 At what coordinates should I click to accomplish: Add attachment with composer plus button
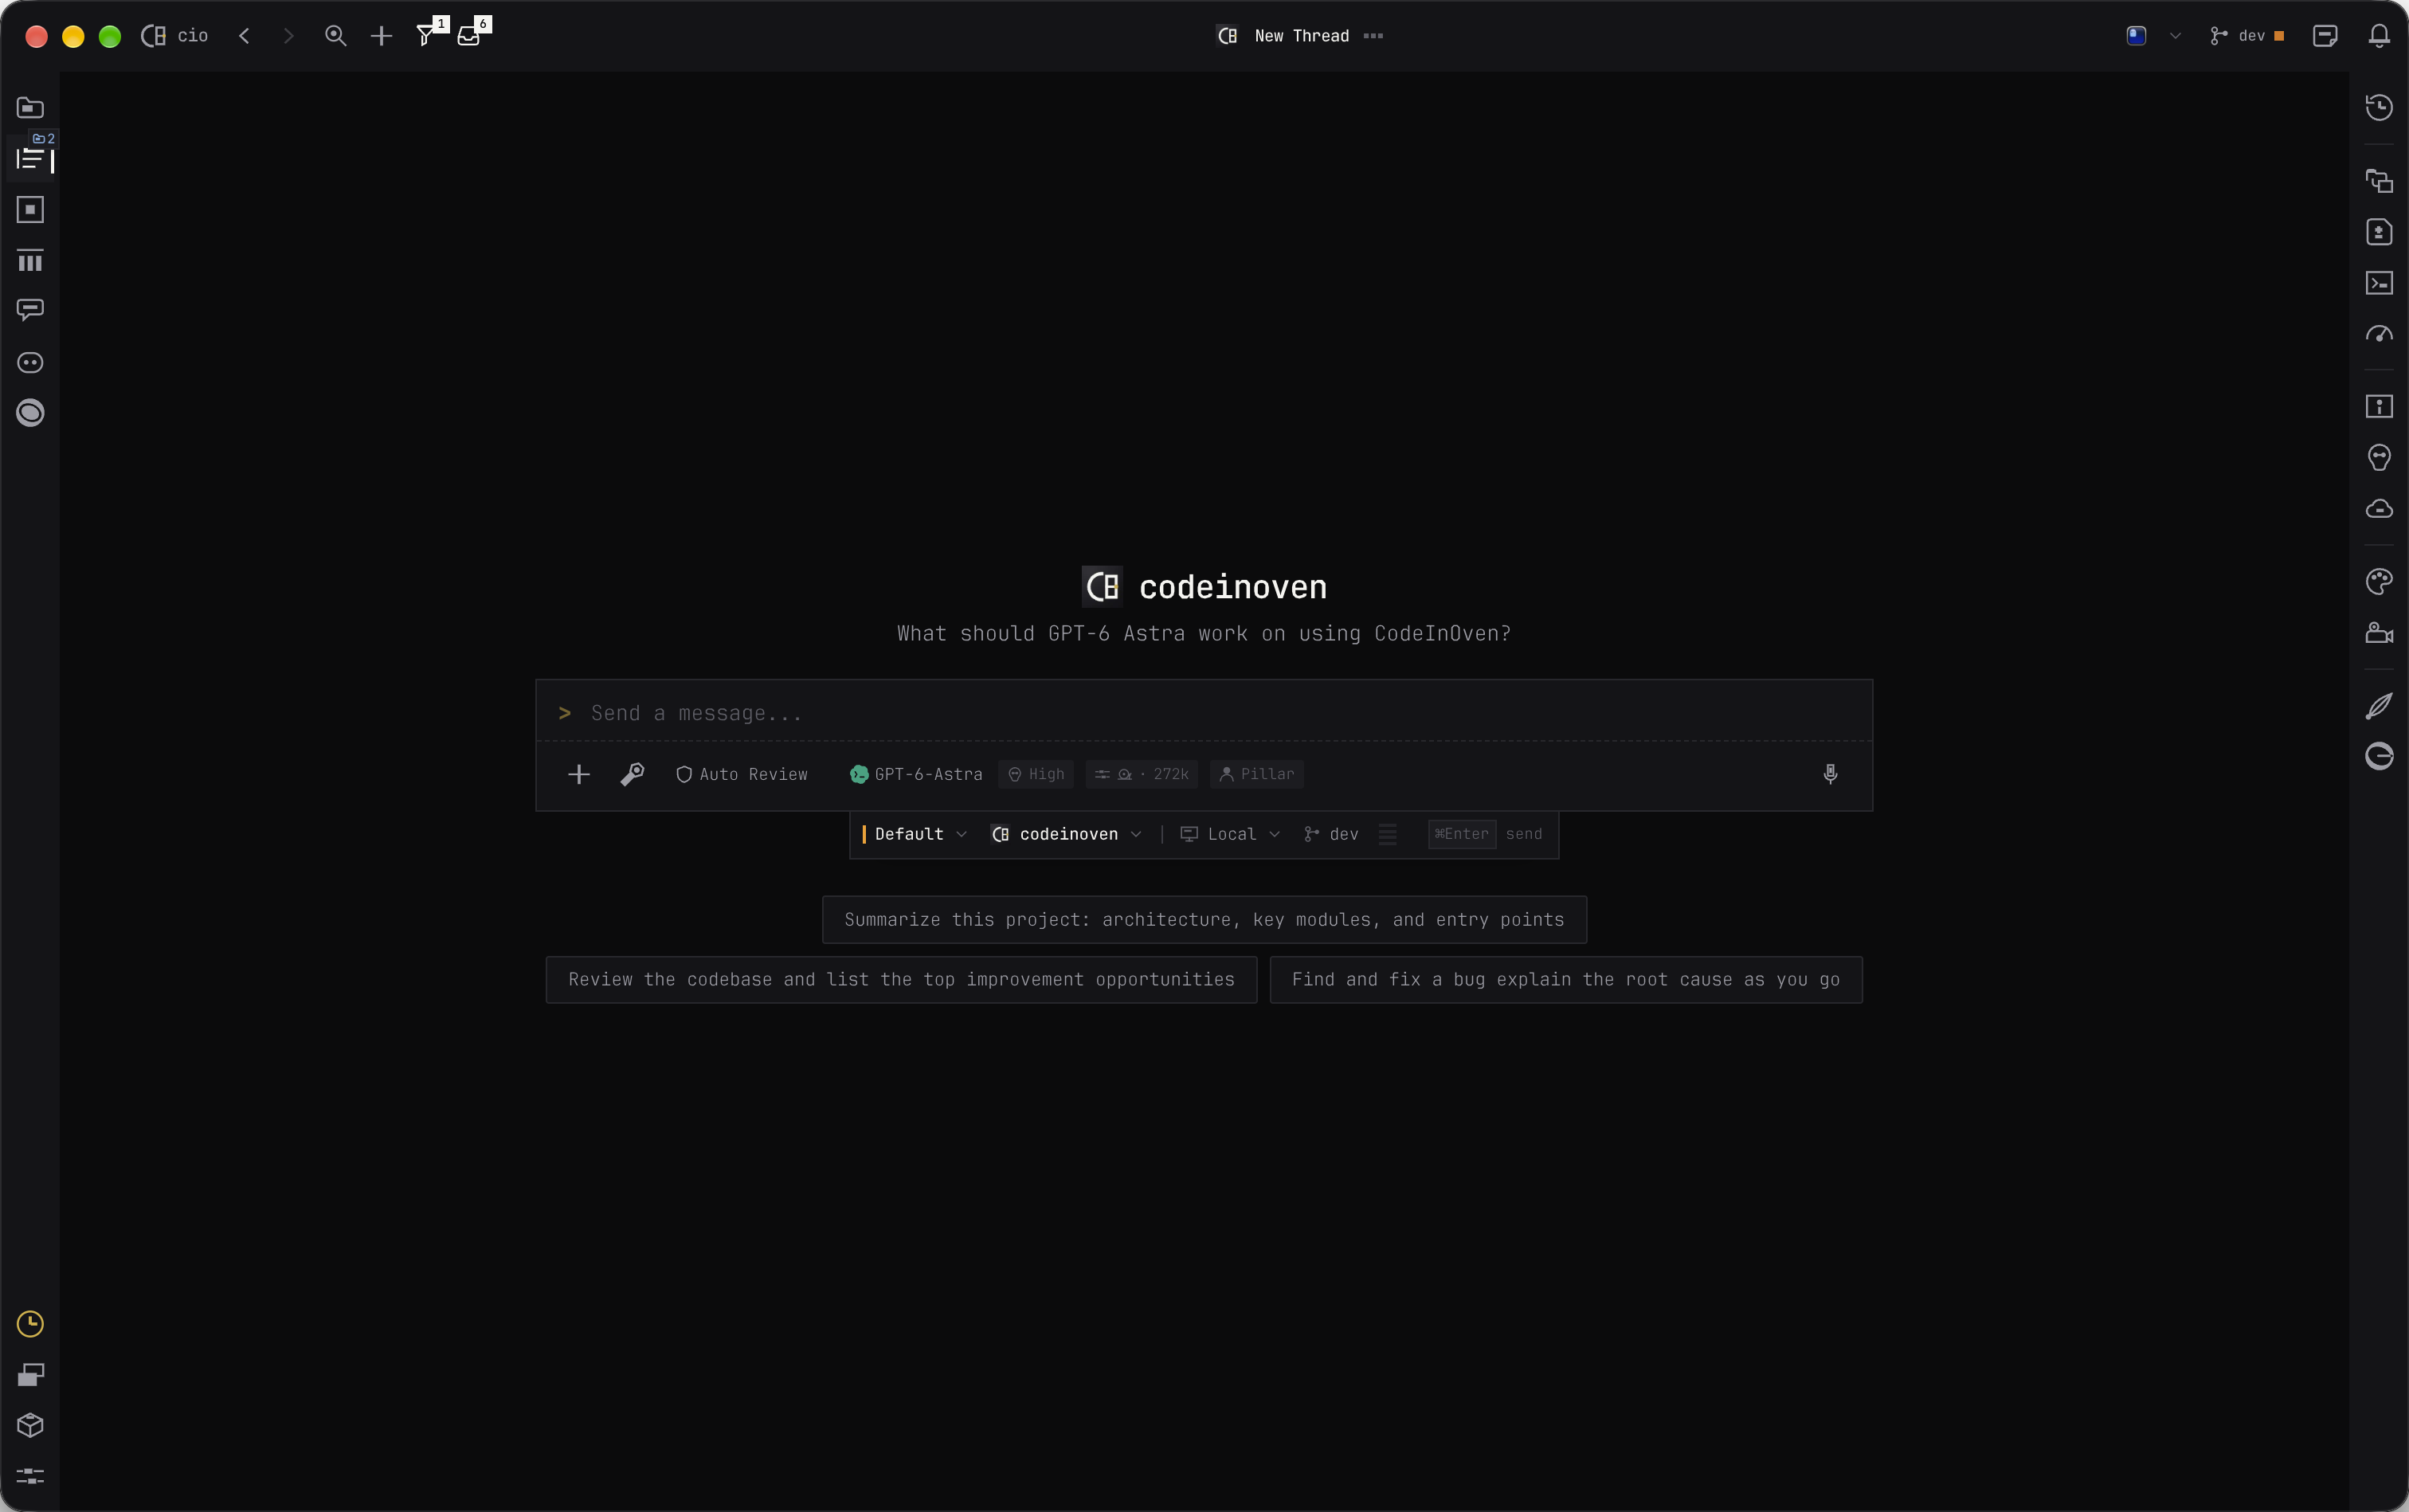[578, 774]
